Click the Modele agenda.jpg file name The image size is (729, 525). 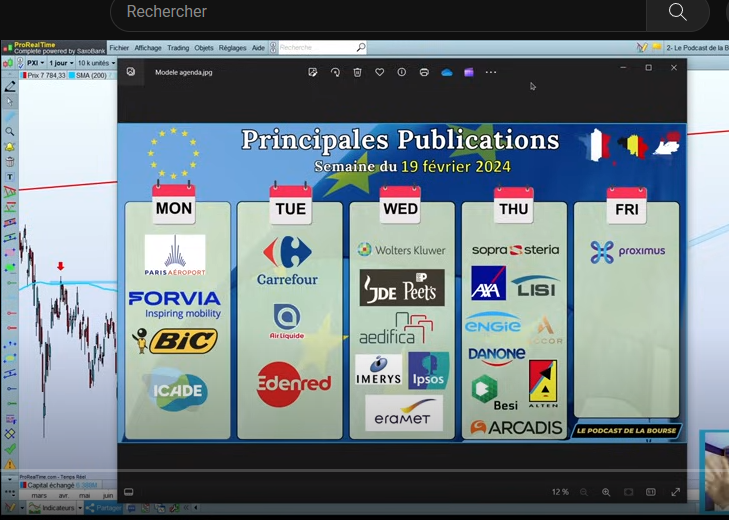click(x=184, y=72)
